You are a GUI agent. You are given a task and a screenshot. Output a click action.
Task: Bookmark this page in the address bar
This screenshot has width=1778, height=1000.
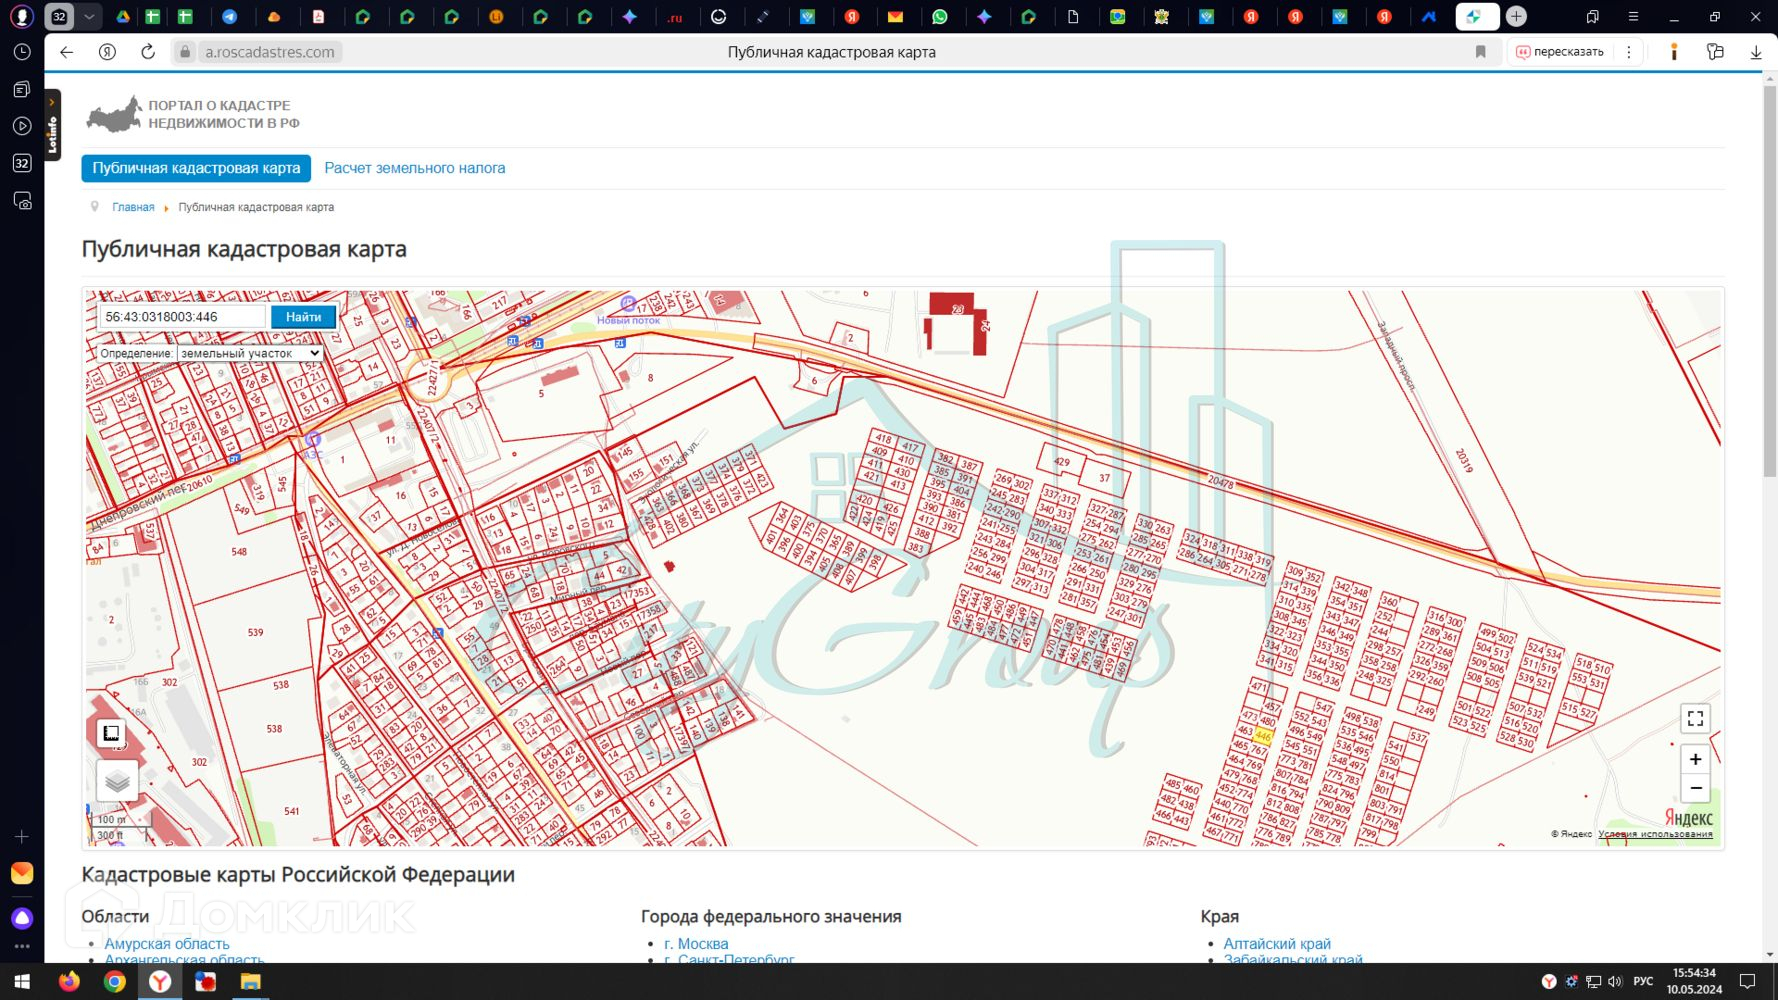click(x=1480, y=52)
